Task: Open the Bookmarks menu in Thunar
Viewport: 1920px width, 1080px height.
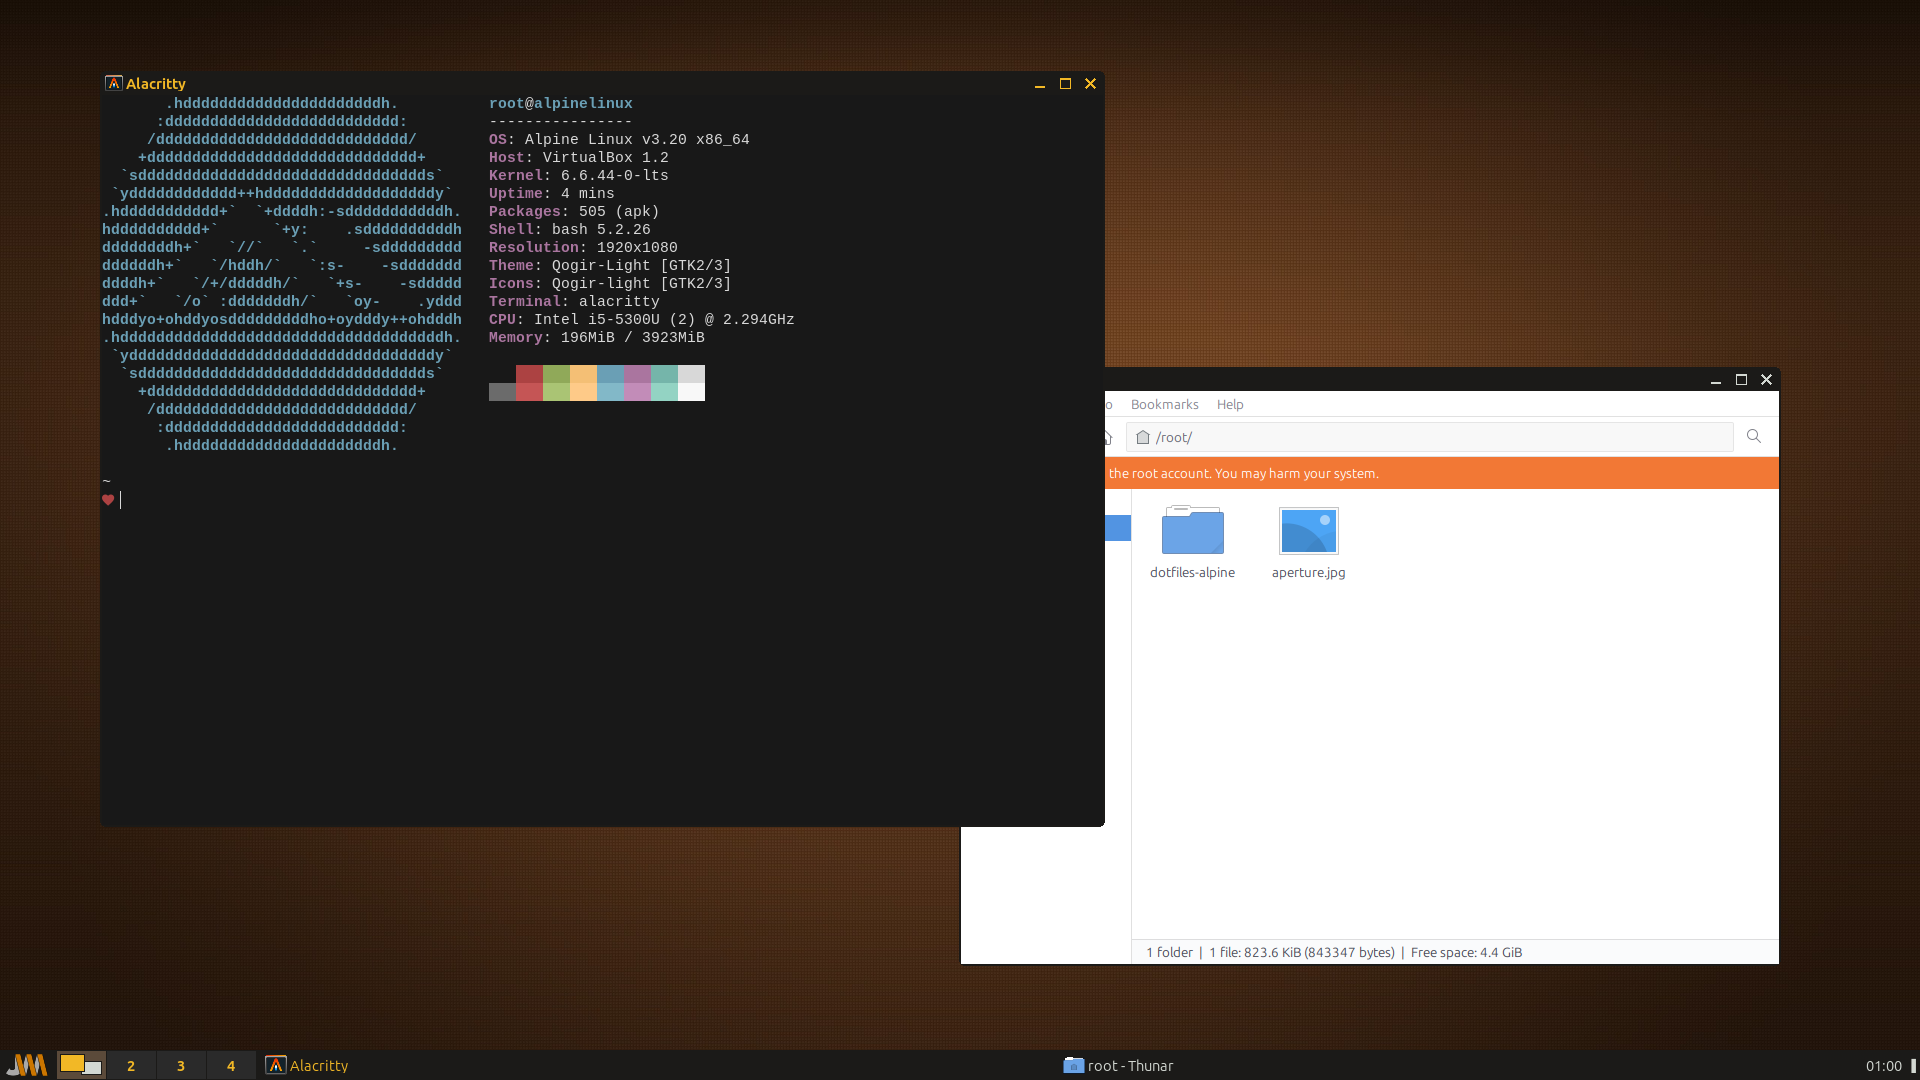Action: pyautogui.click(x=1164, y=404)
